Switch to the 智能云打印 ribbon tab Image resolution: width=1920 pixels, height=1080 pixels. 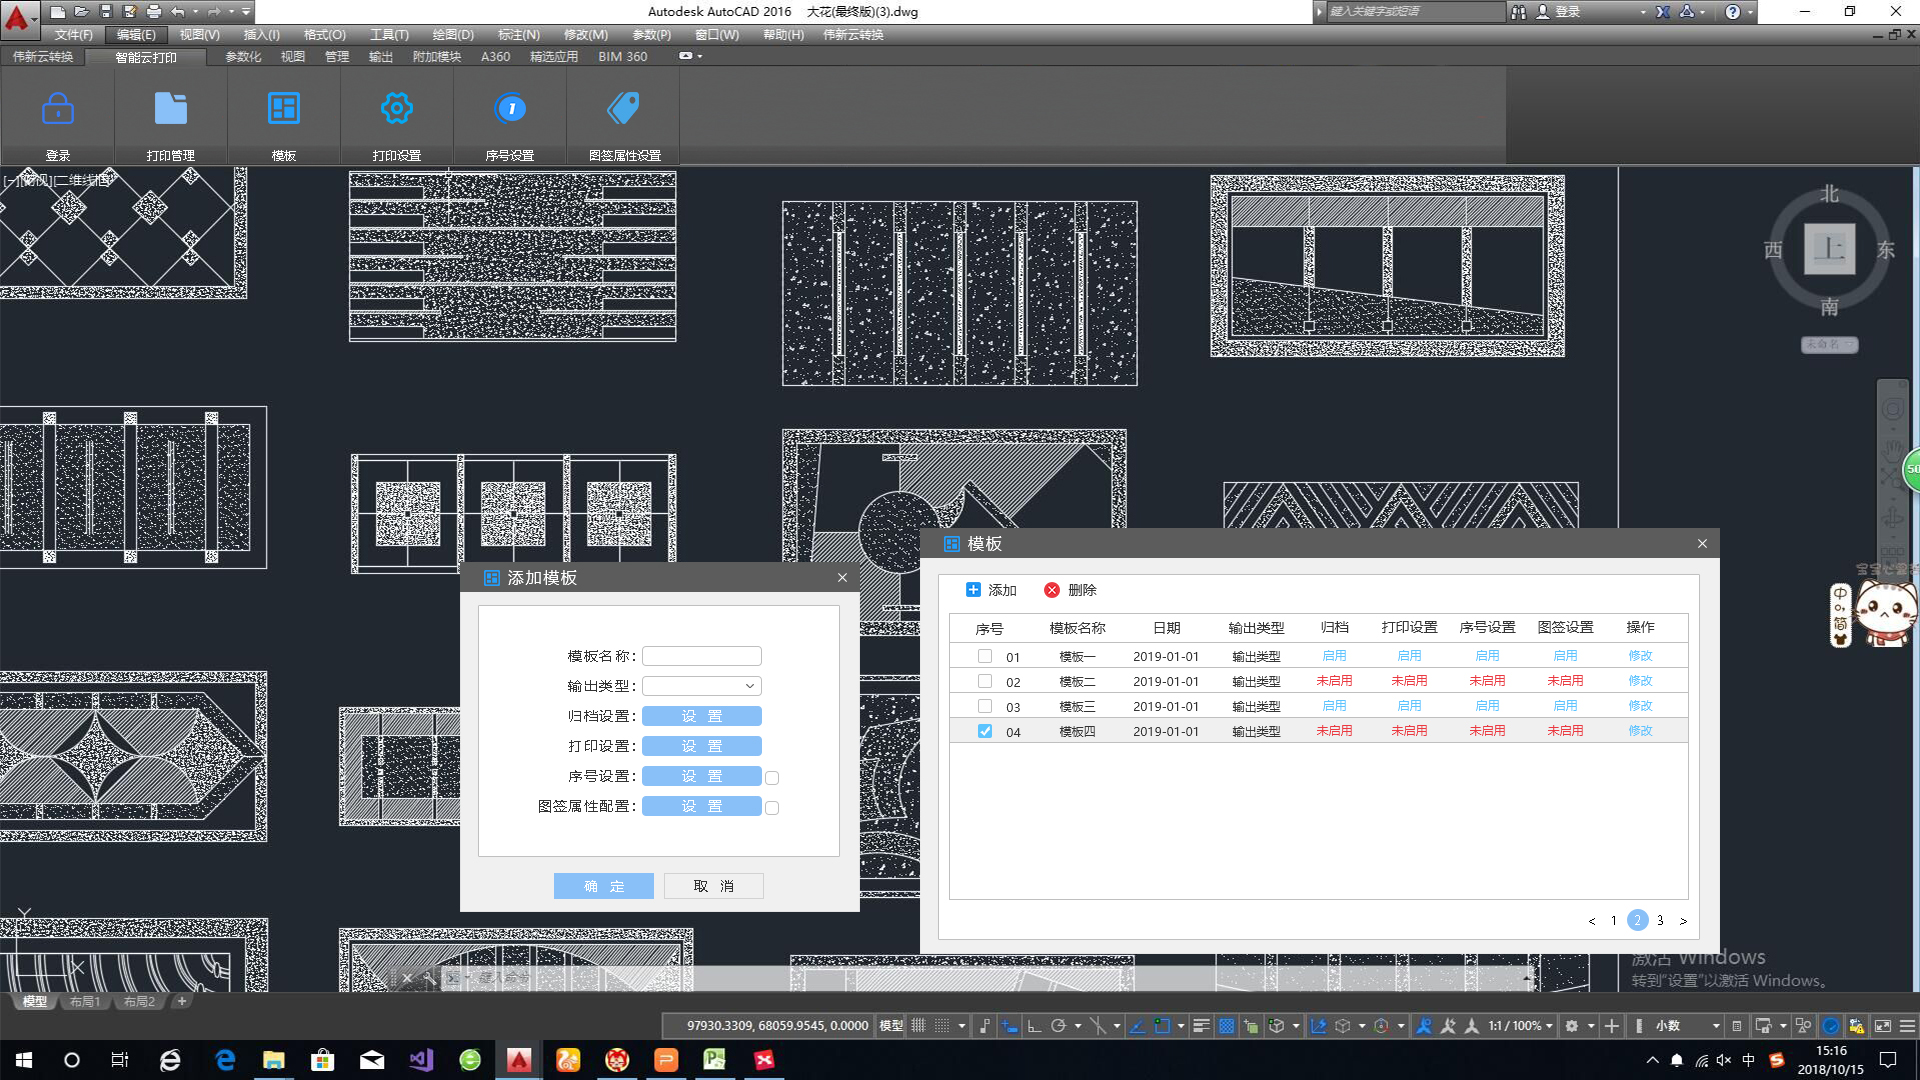click(x=145, y=57)
